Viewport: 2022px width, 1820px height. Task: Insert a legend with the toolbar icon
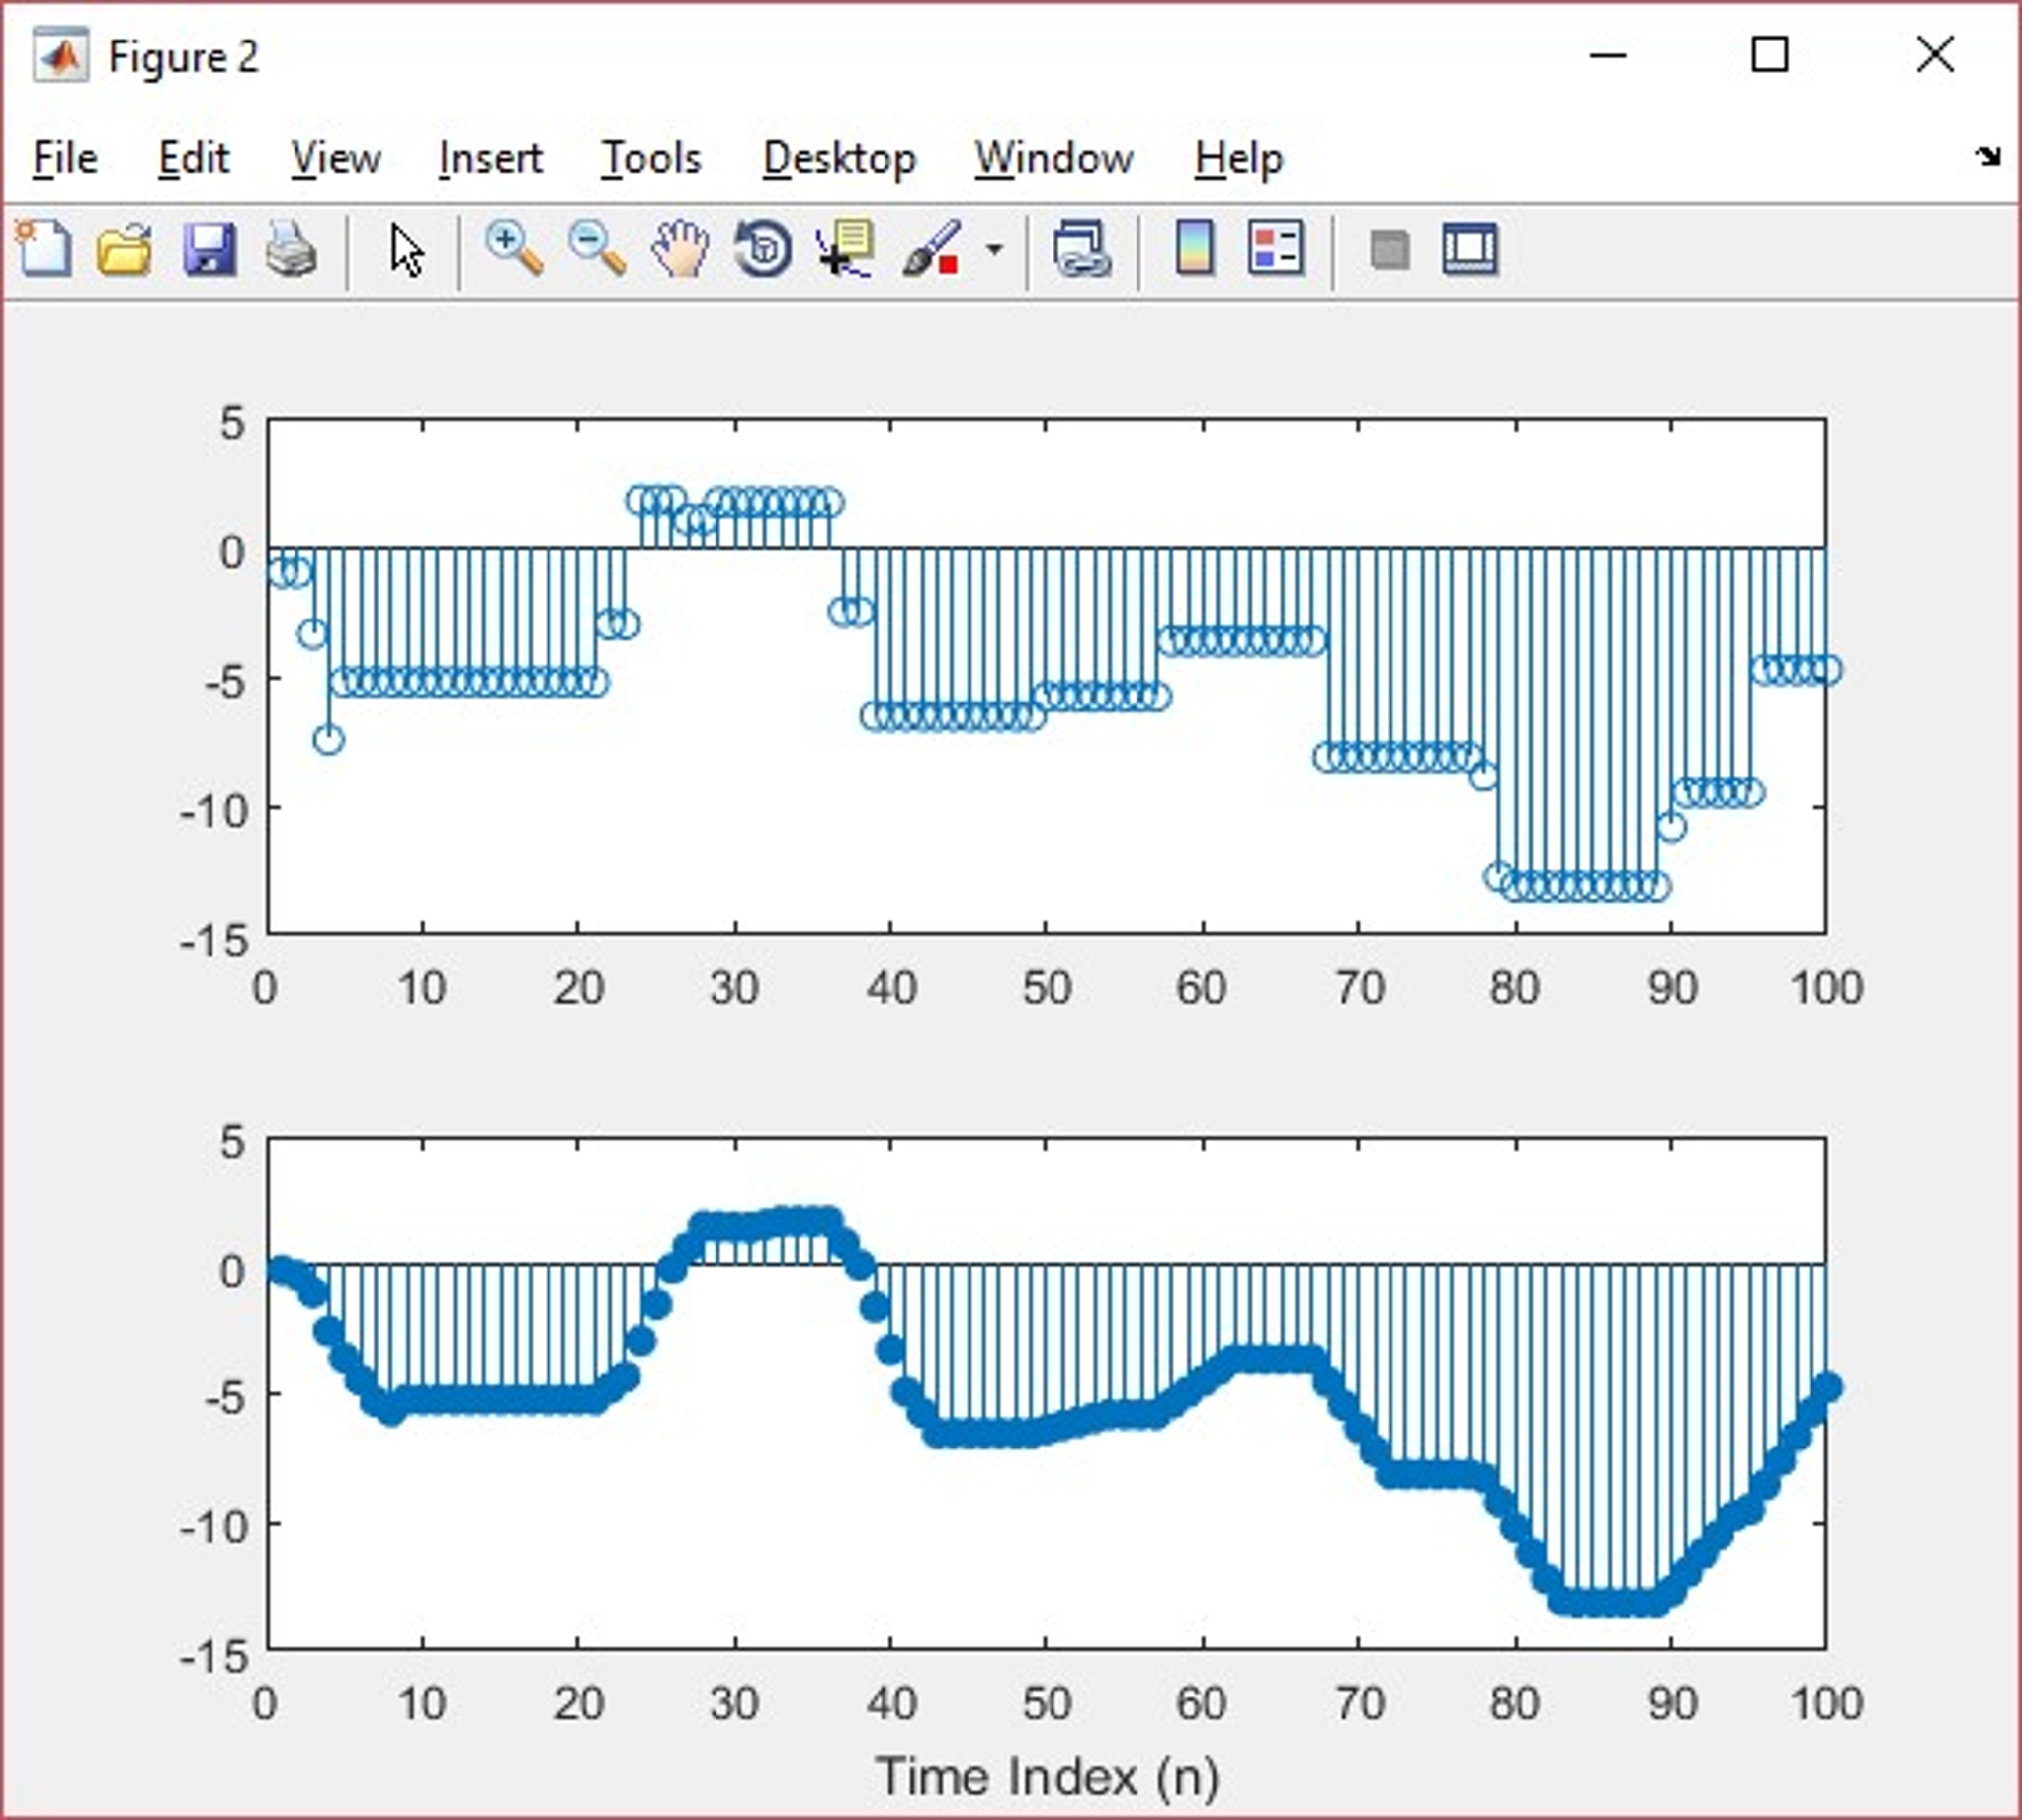point(1276,249)
